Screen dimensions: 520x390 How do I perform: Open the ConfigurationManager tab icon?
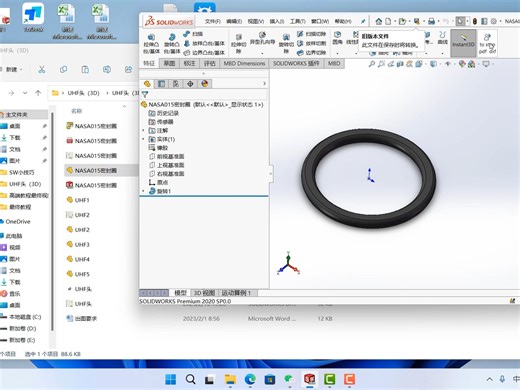coord(176,84)
